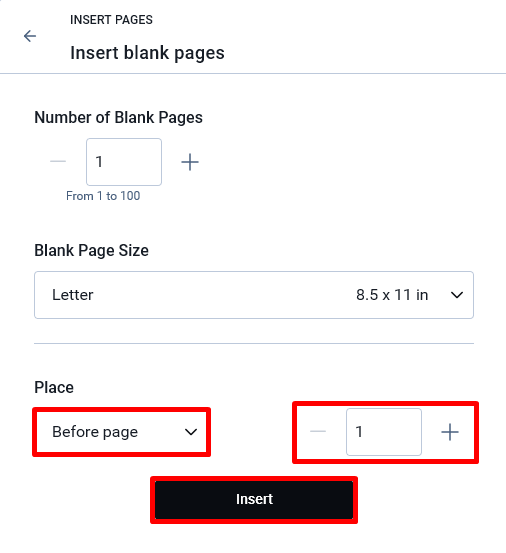The width and height of the screenshot is (506, 553).
Task: Increase the number of blank pages
Action: tap(190, 162)
